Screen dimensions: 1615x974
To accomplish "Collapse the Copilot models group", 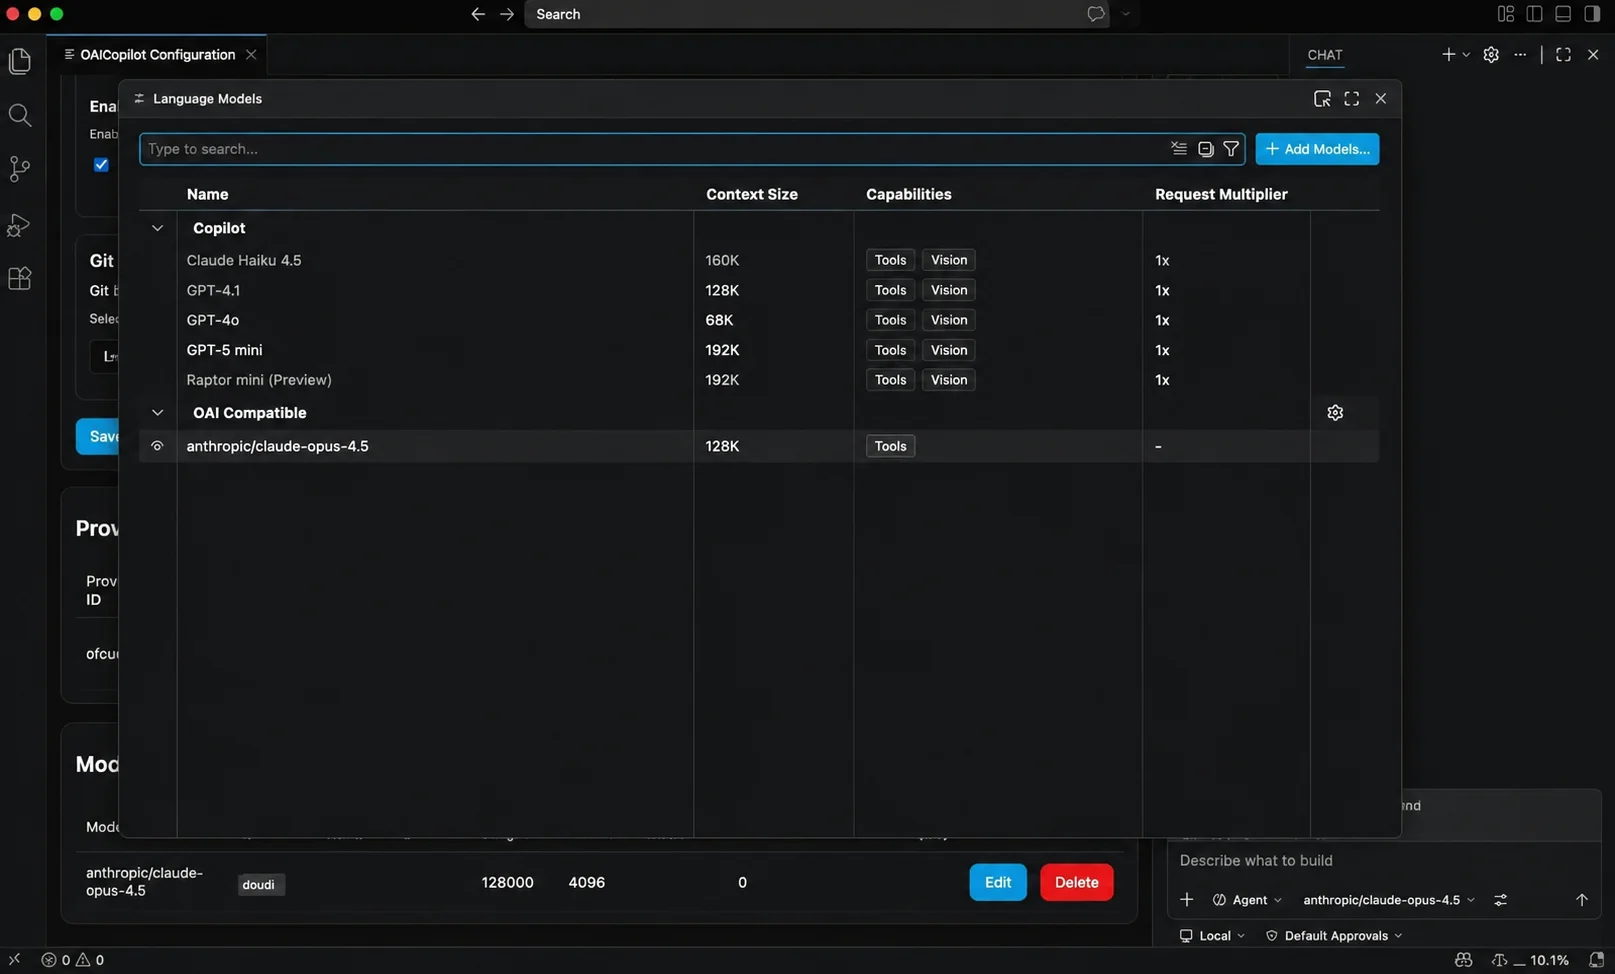I will (x=157, y=228).
